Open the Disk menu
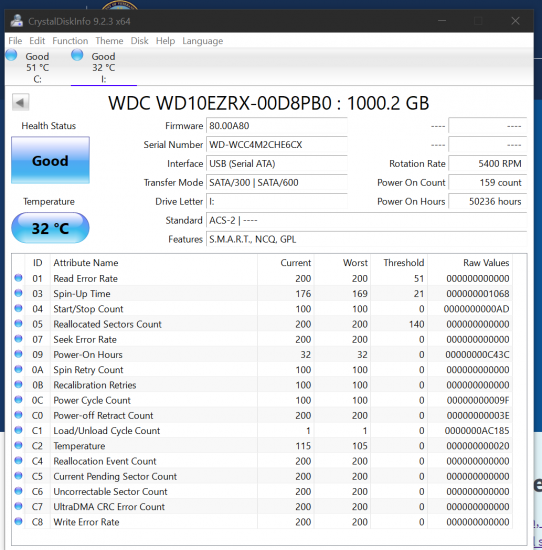This screenshot has height=550, width=542. tap(139, 41)
